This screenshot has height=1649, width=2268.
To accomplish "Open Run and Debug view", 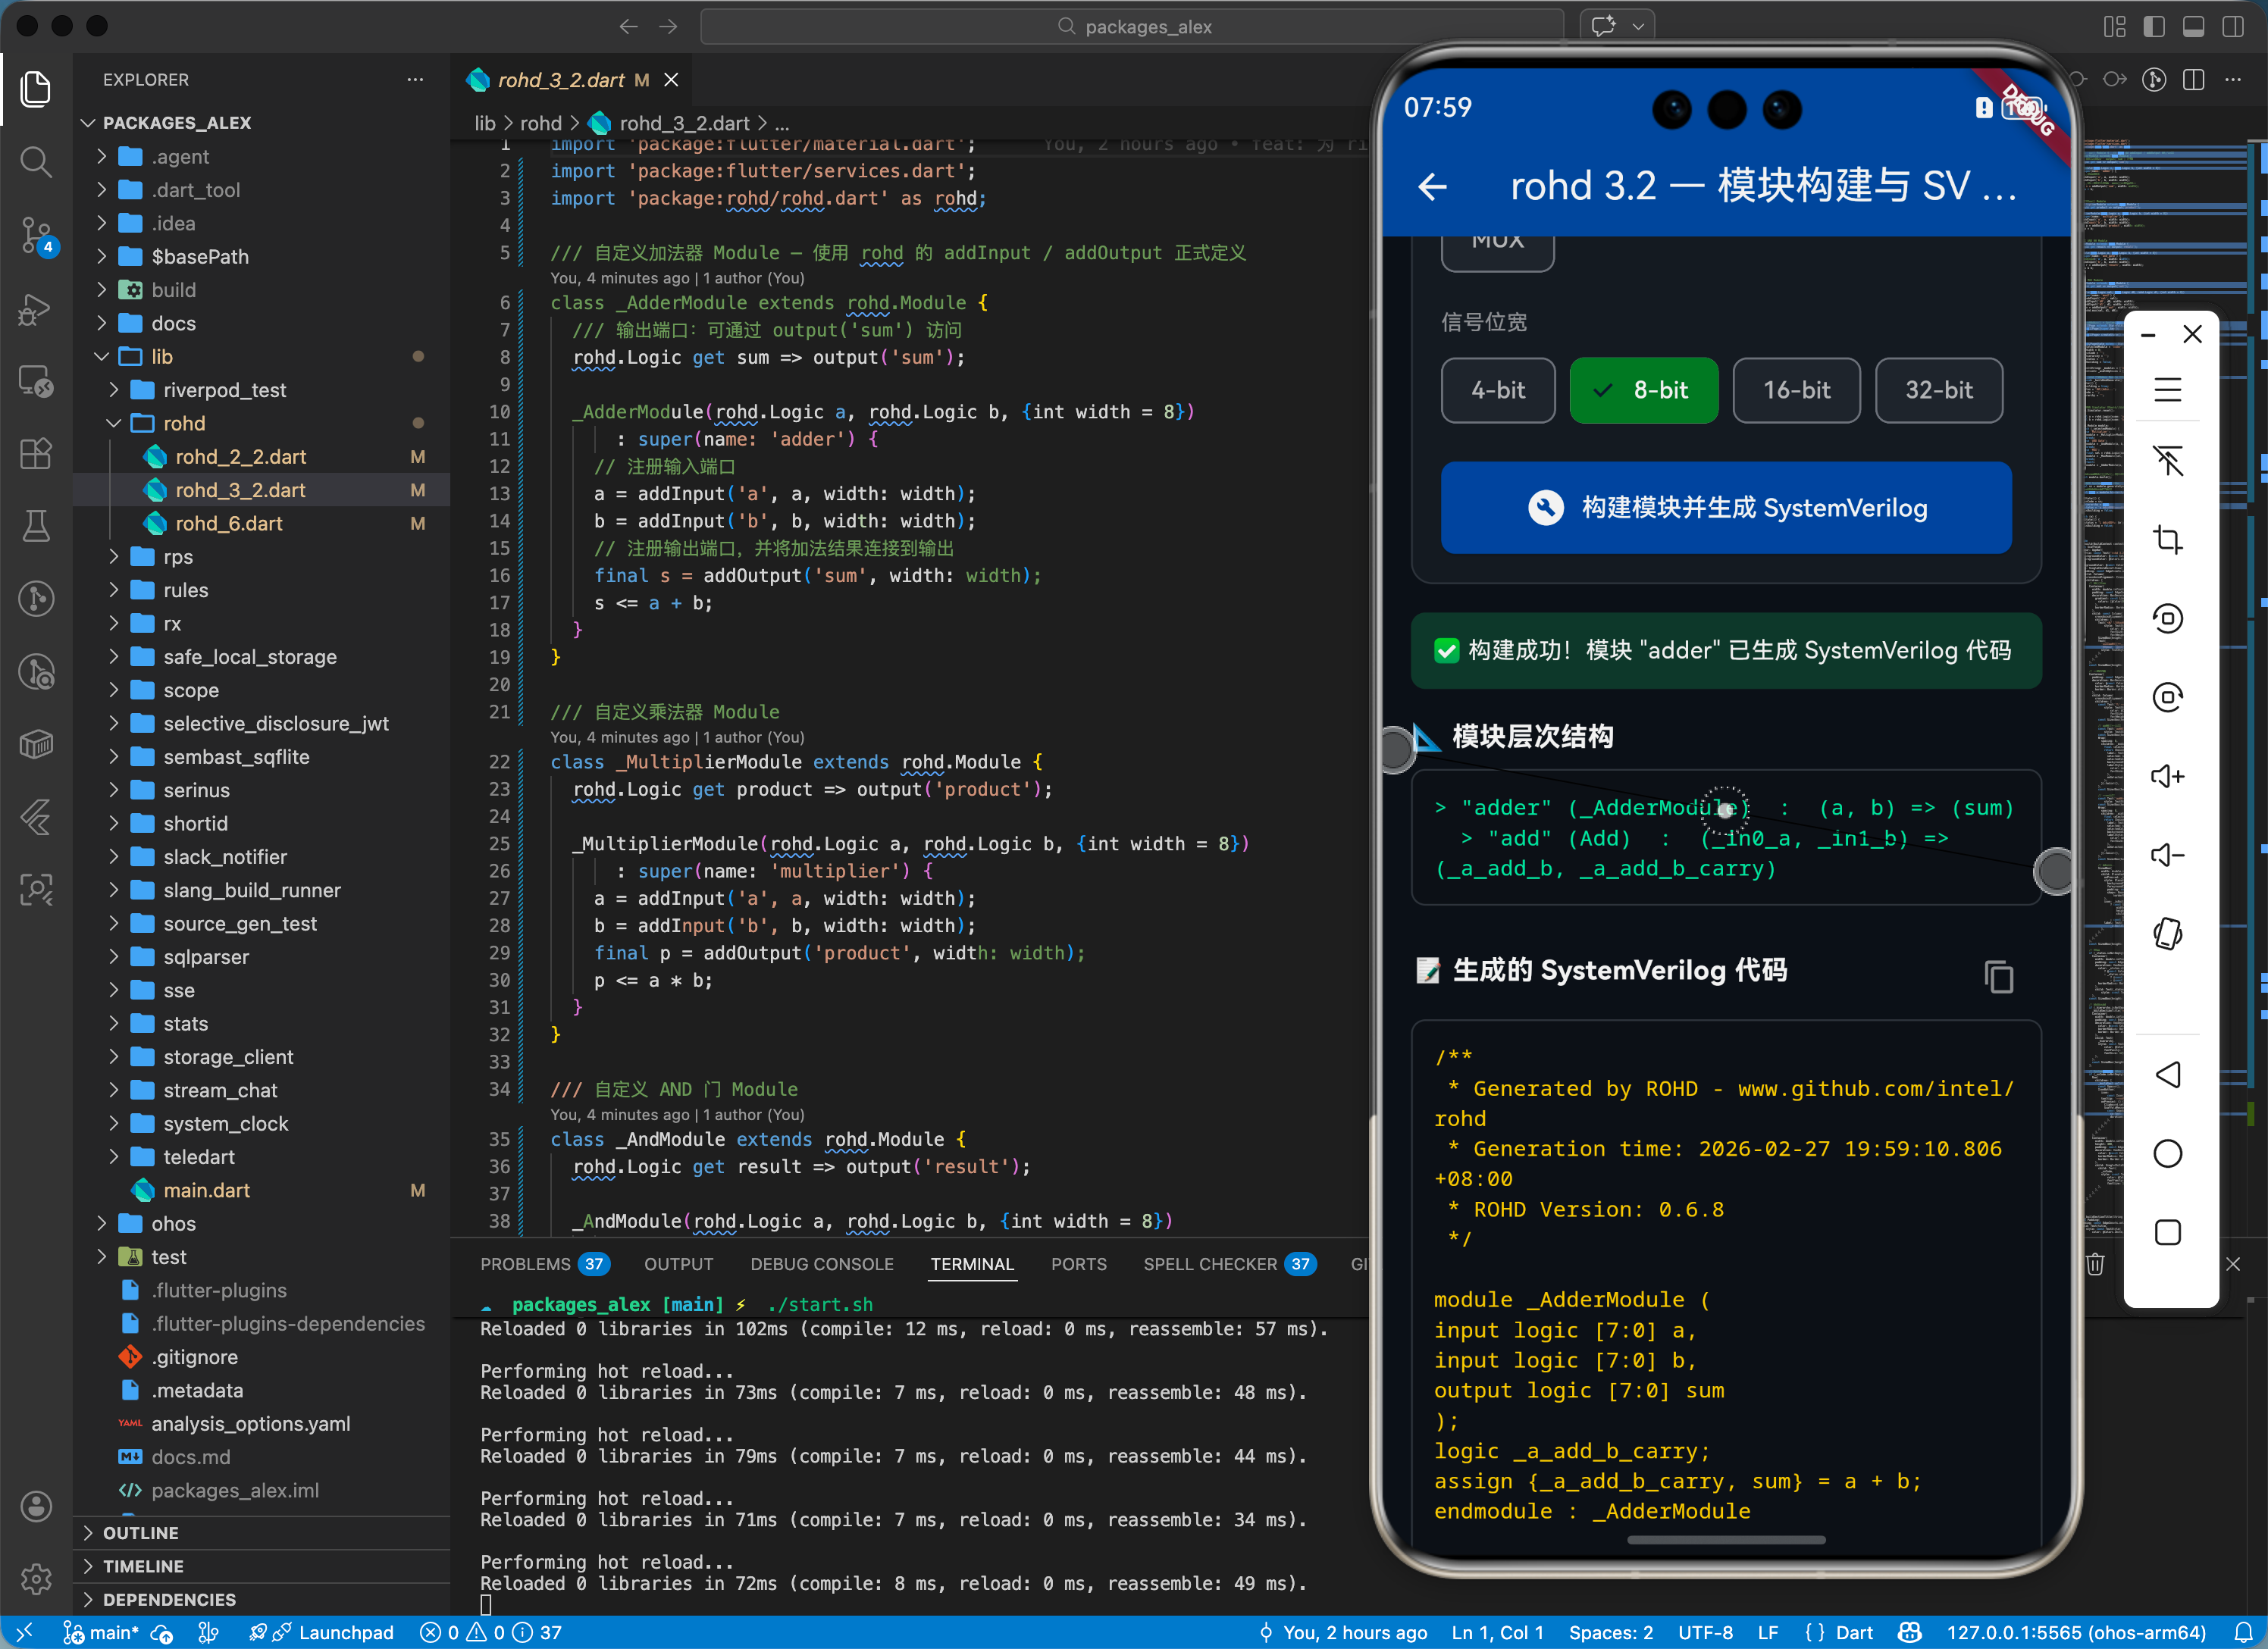I will click(x=36, y=309).
